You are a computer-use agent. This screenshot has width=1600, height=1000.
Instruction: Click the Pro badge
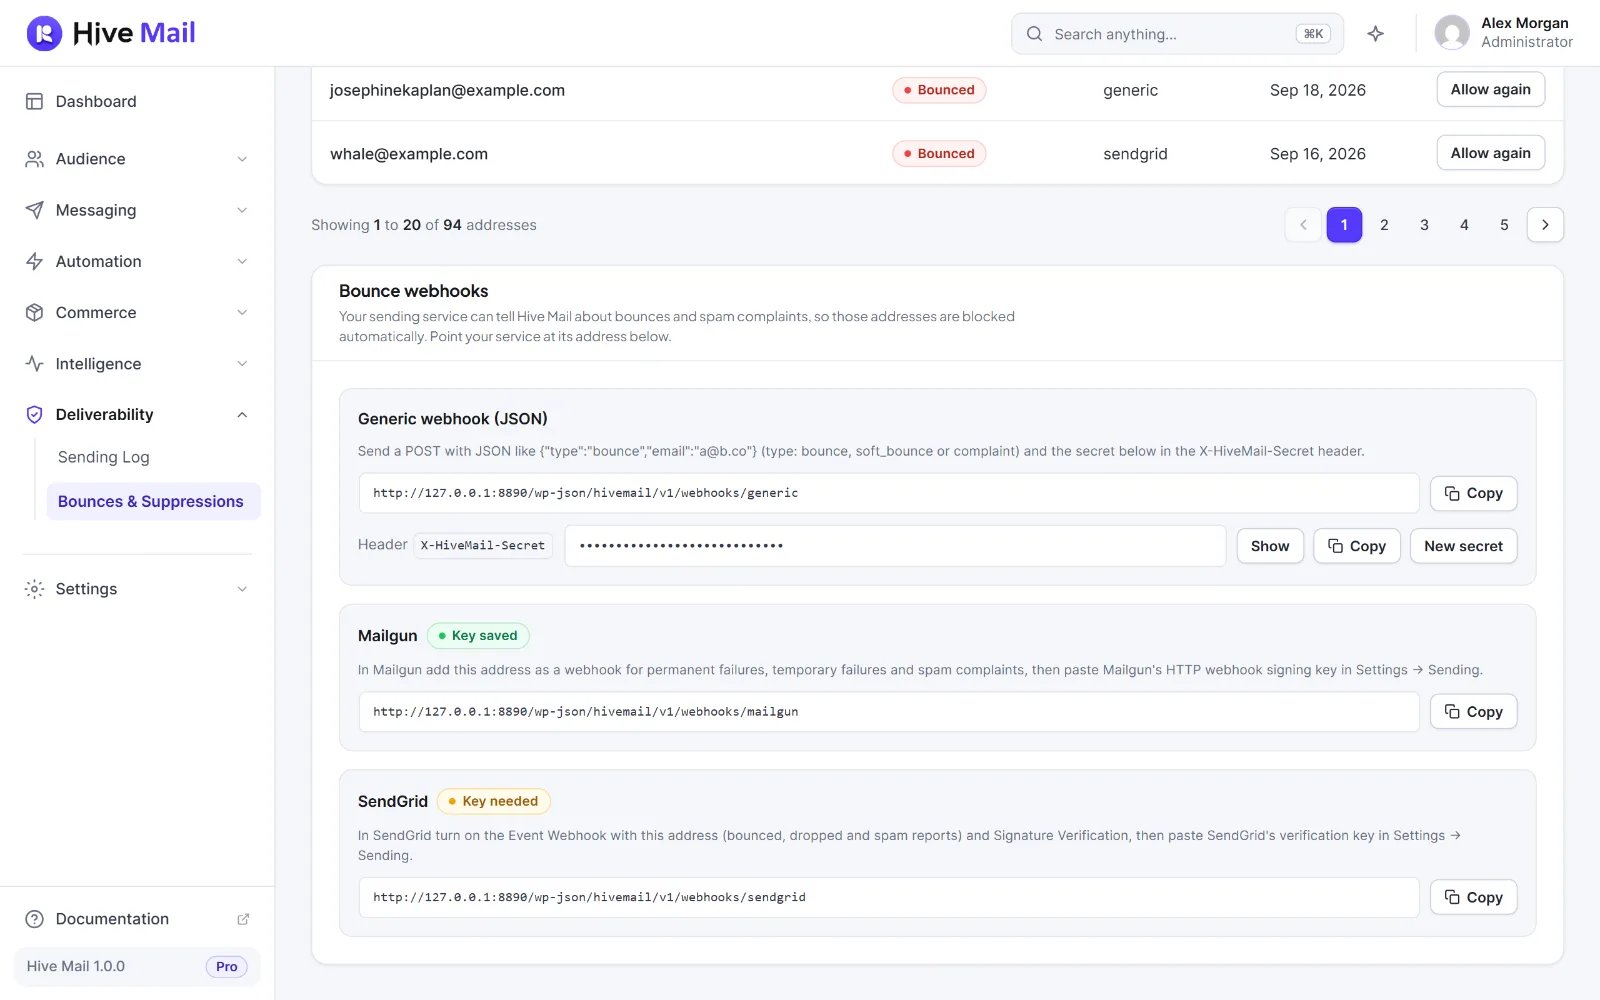point(227,967)
